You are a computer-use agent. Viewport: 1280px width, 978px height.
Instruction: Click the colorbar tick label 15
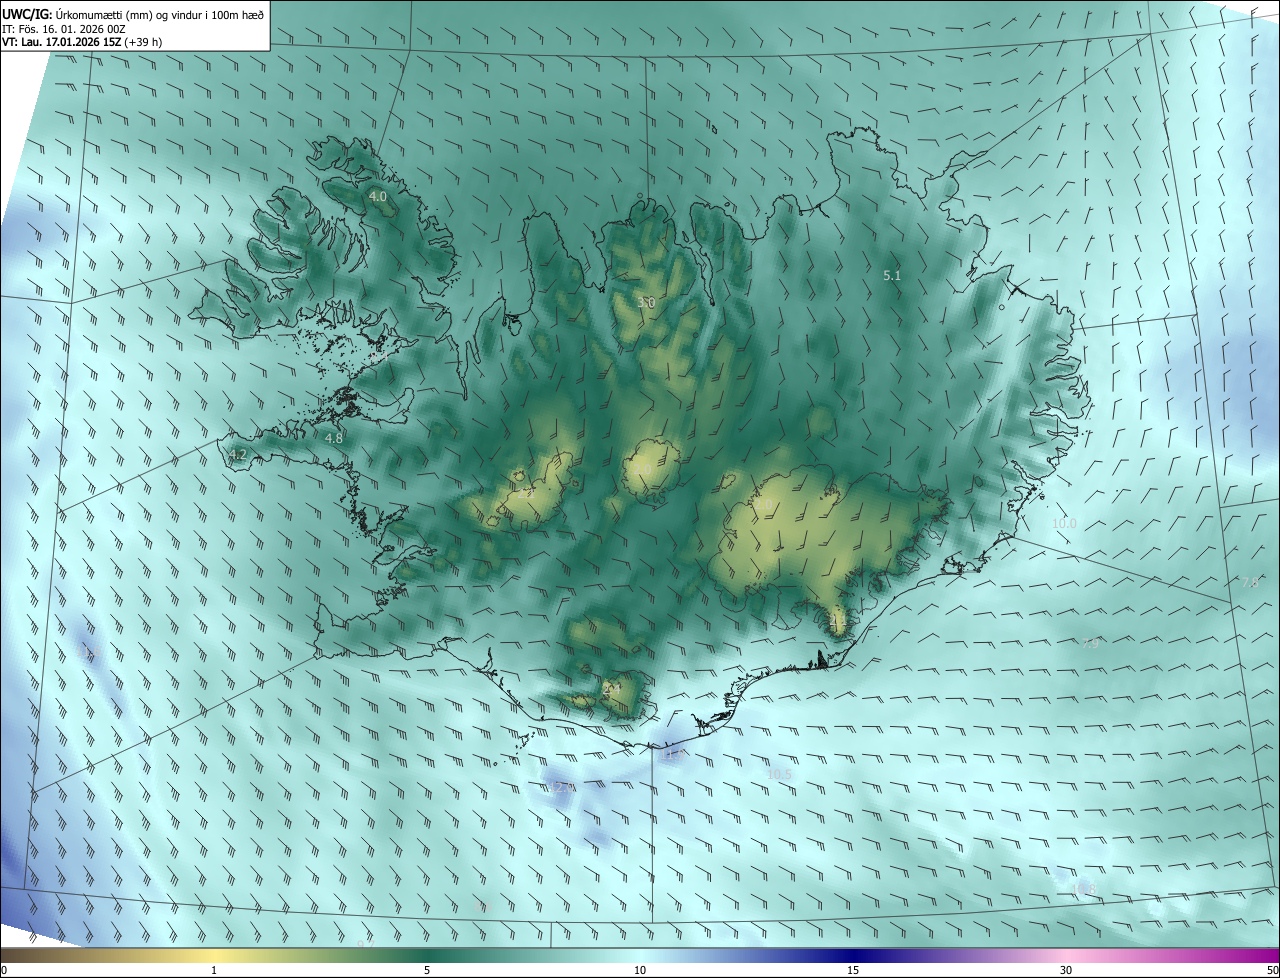coord(853,970)
